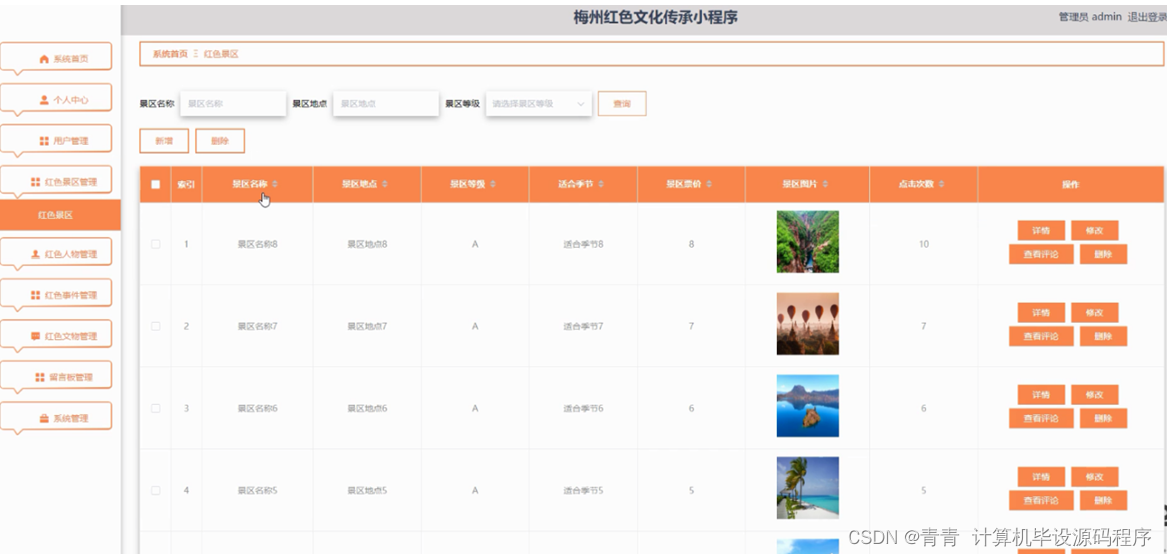Click the 删除 button above the table
This screenshot has width=1167, height=556.
(x=220, y=141)
